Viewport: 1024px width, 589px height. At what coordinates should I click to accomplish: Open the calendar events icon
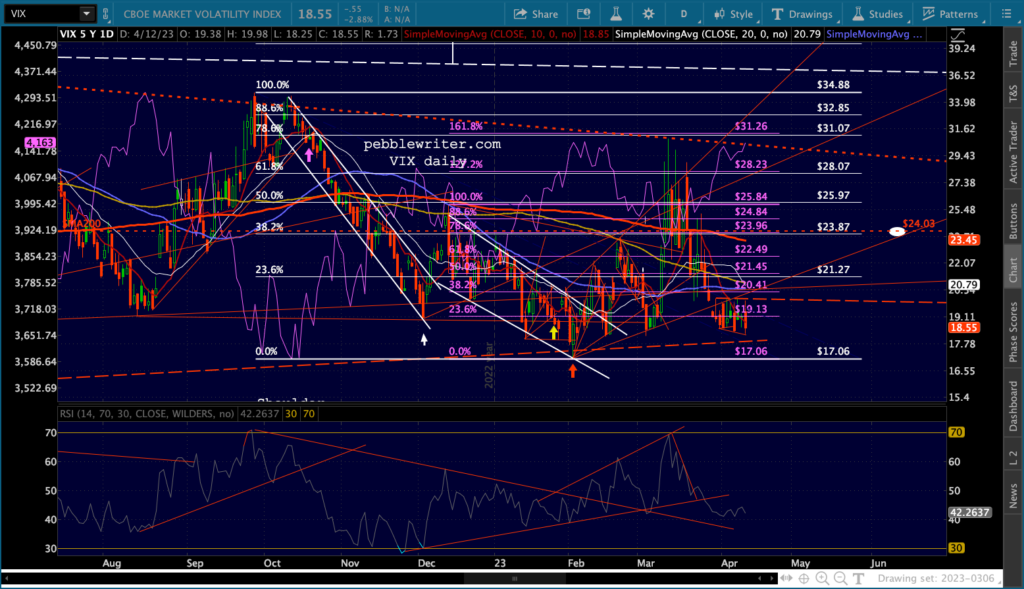(583, 14)
